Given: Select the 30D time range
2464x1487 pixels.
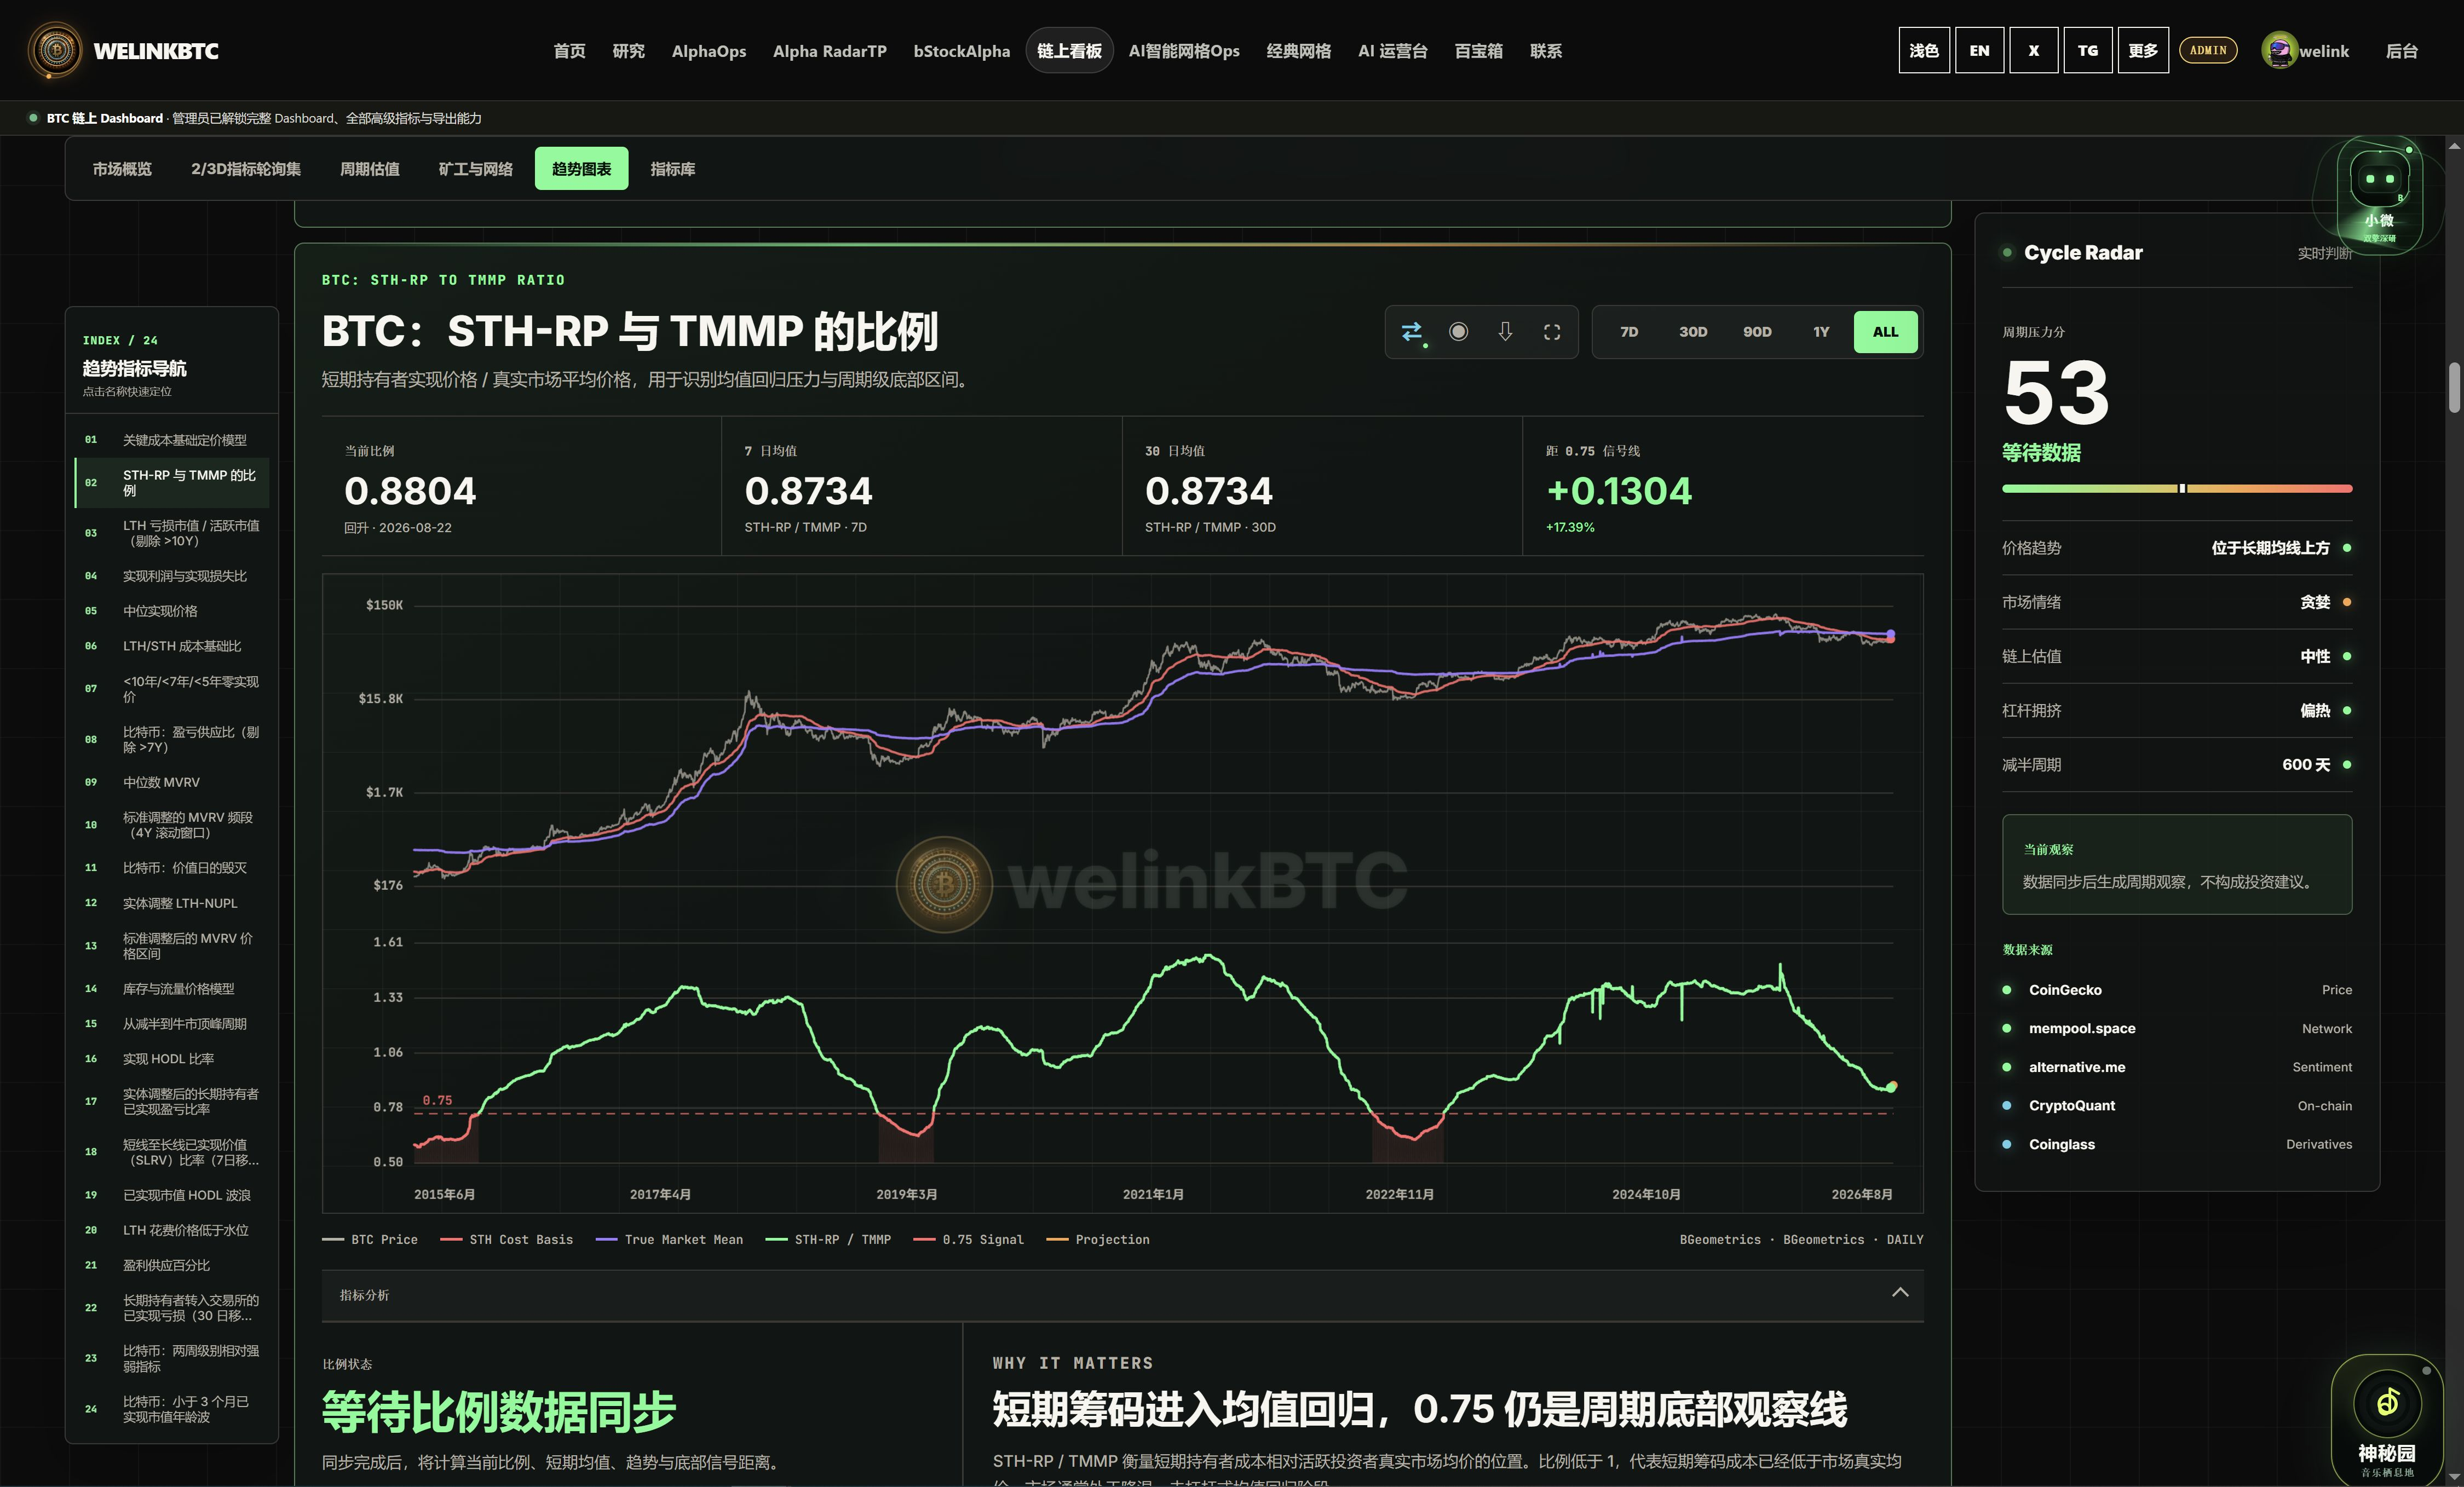Looking at the screenshot, I should tap(1693, 332).
